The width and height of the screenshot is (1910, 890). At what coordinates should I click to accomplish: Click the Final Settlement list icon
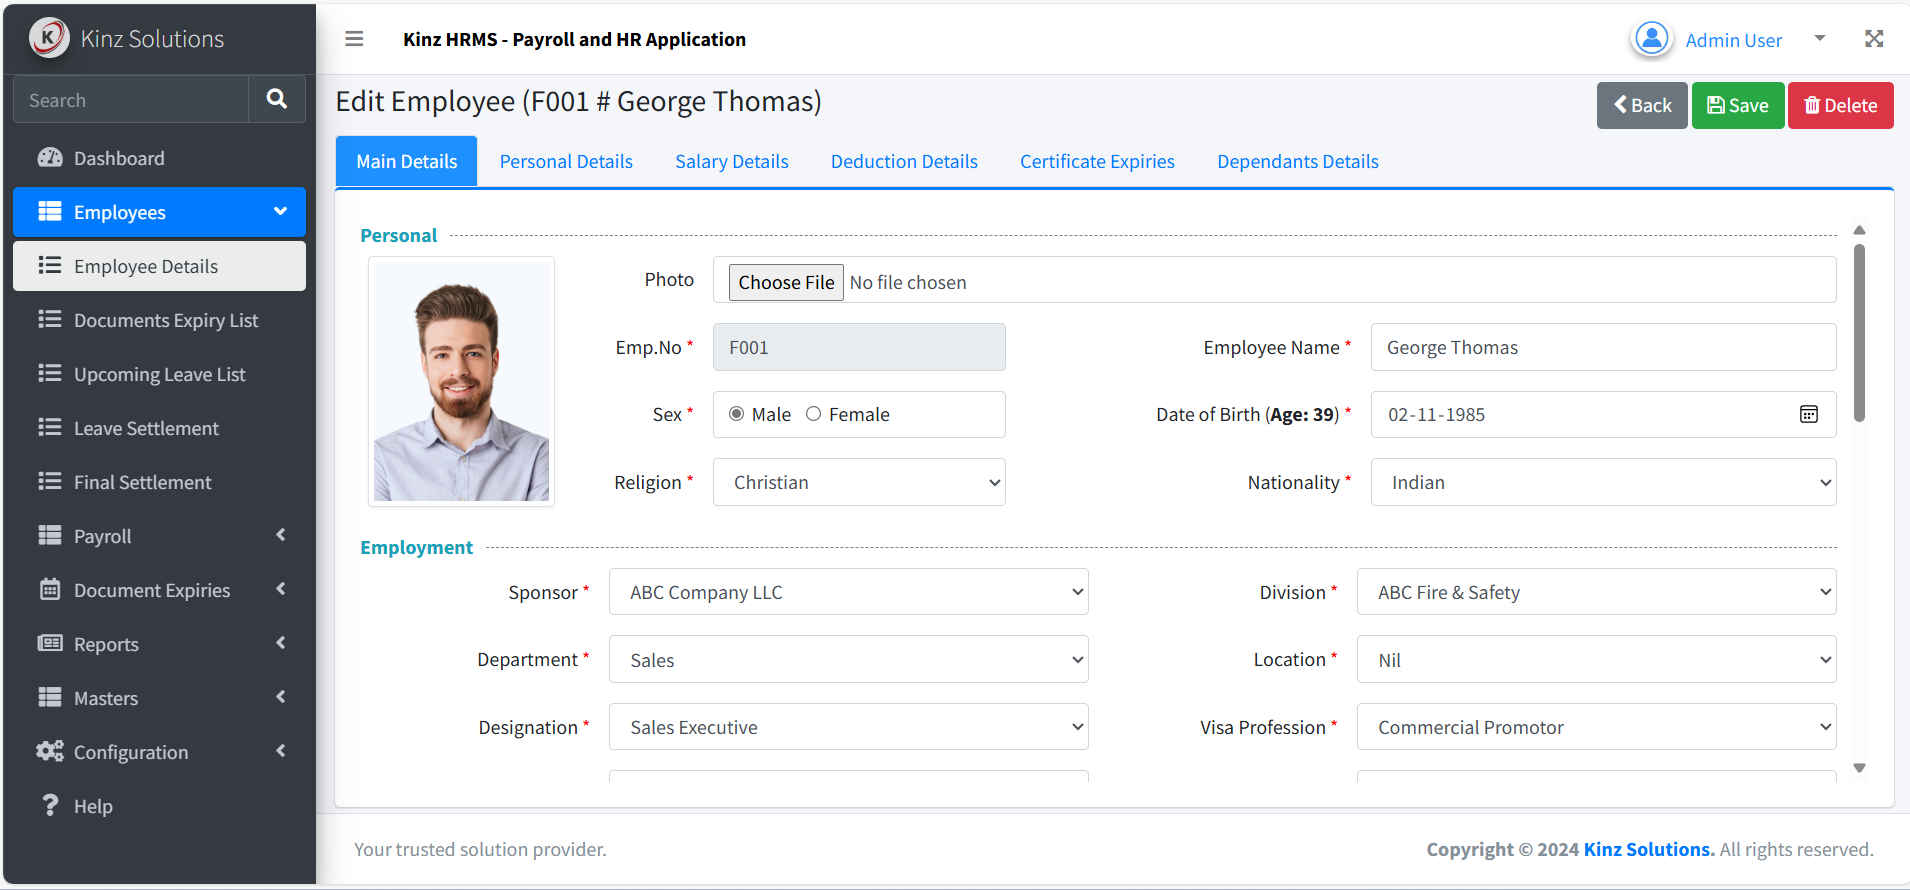tap(50, 482)
